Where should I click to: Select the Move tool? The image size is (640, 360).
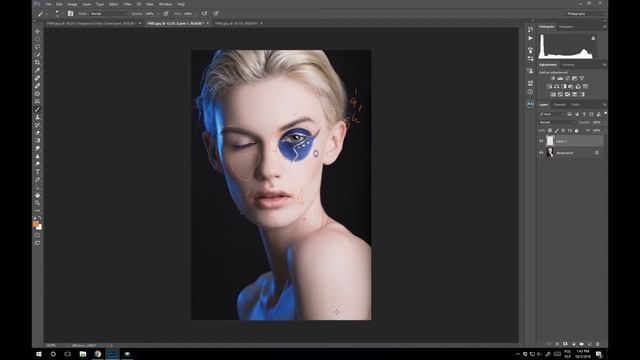[38, 31]
